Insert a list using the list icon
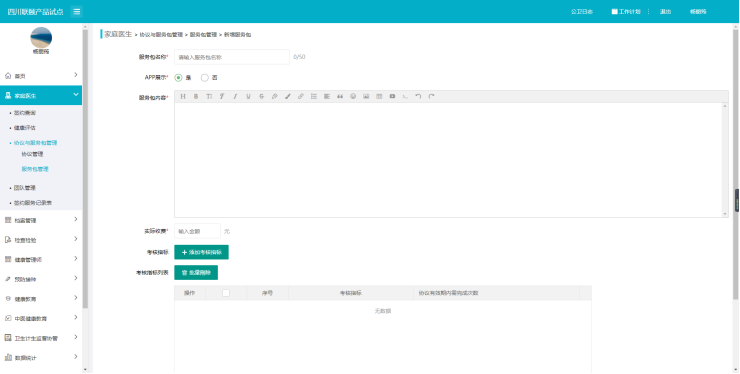Viewport: 740px width, 374px height. (314, 96)
